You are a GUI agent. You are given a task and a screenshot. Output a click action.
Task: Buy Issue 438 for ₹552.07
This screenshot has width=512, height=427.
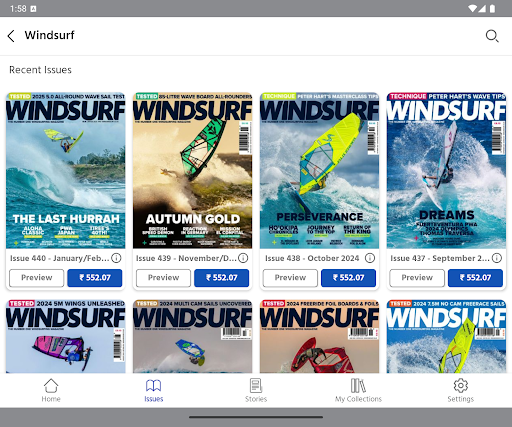348,278
